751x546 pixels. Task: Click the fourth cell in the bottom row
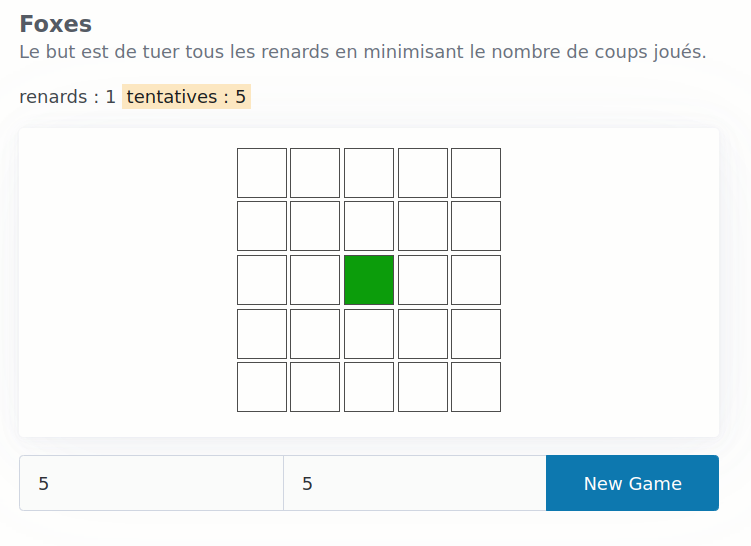tap(423, 387)
